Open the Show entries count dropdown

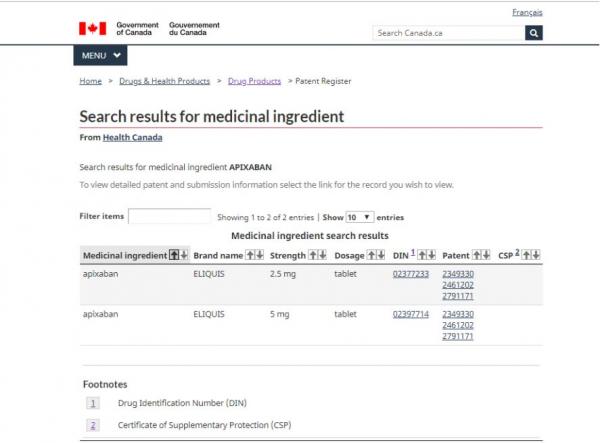(359, 217)
